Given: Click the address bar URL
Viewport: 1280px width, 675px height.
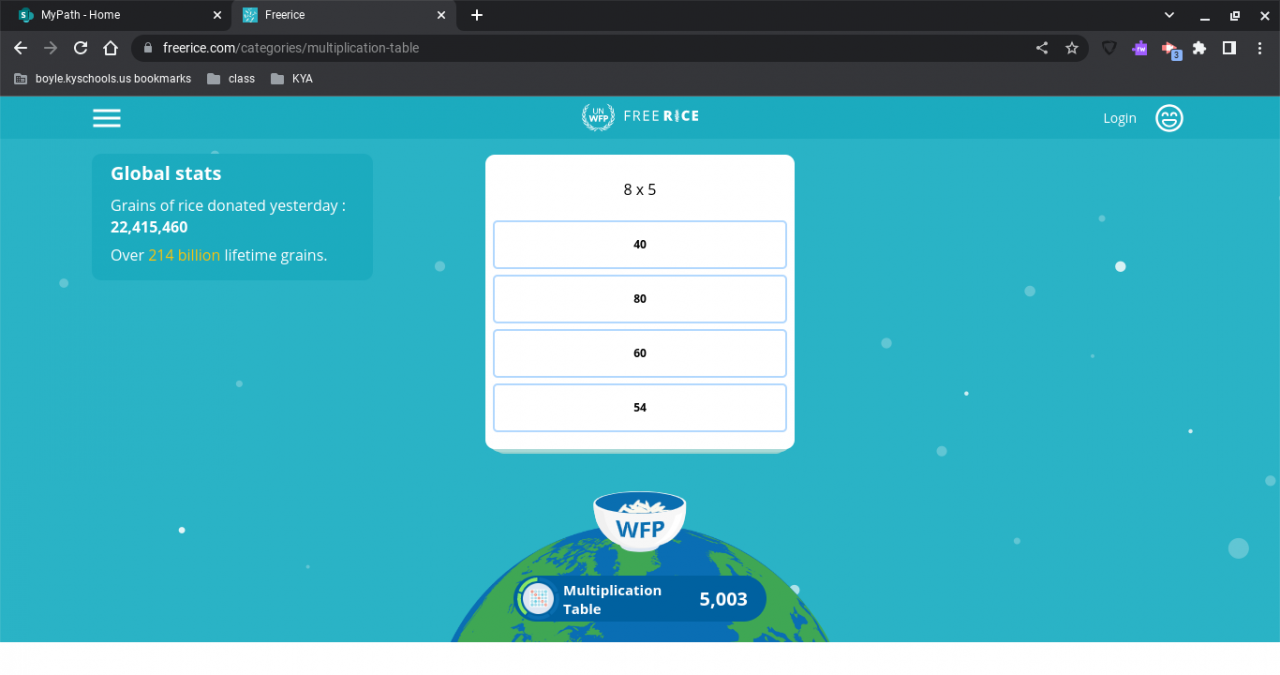Looking at the screenshot, I should tap(291, 48).
